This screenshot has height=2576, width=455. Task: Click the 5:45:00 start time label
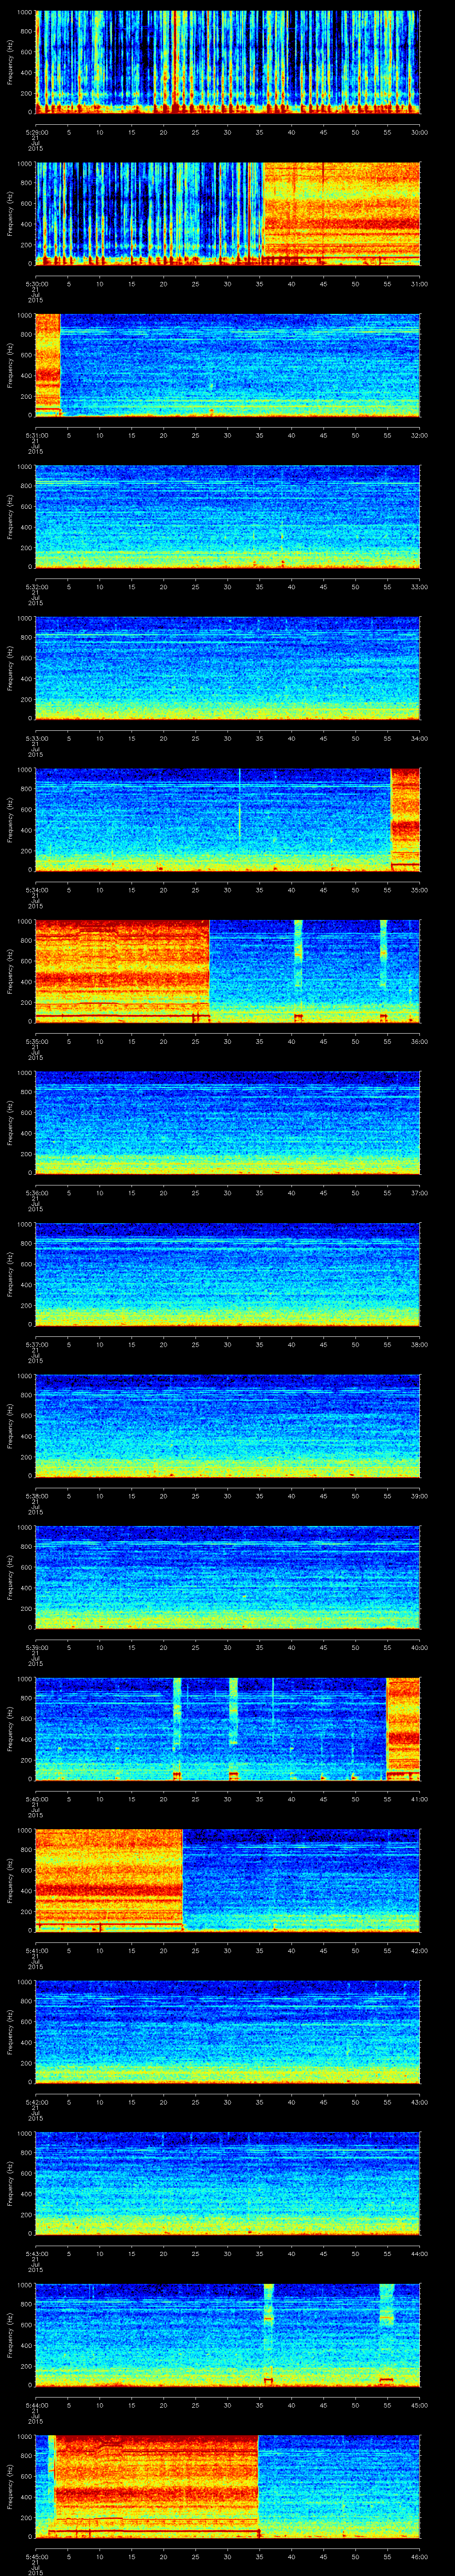coord(36,2556)
